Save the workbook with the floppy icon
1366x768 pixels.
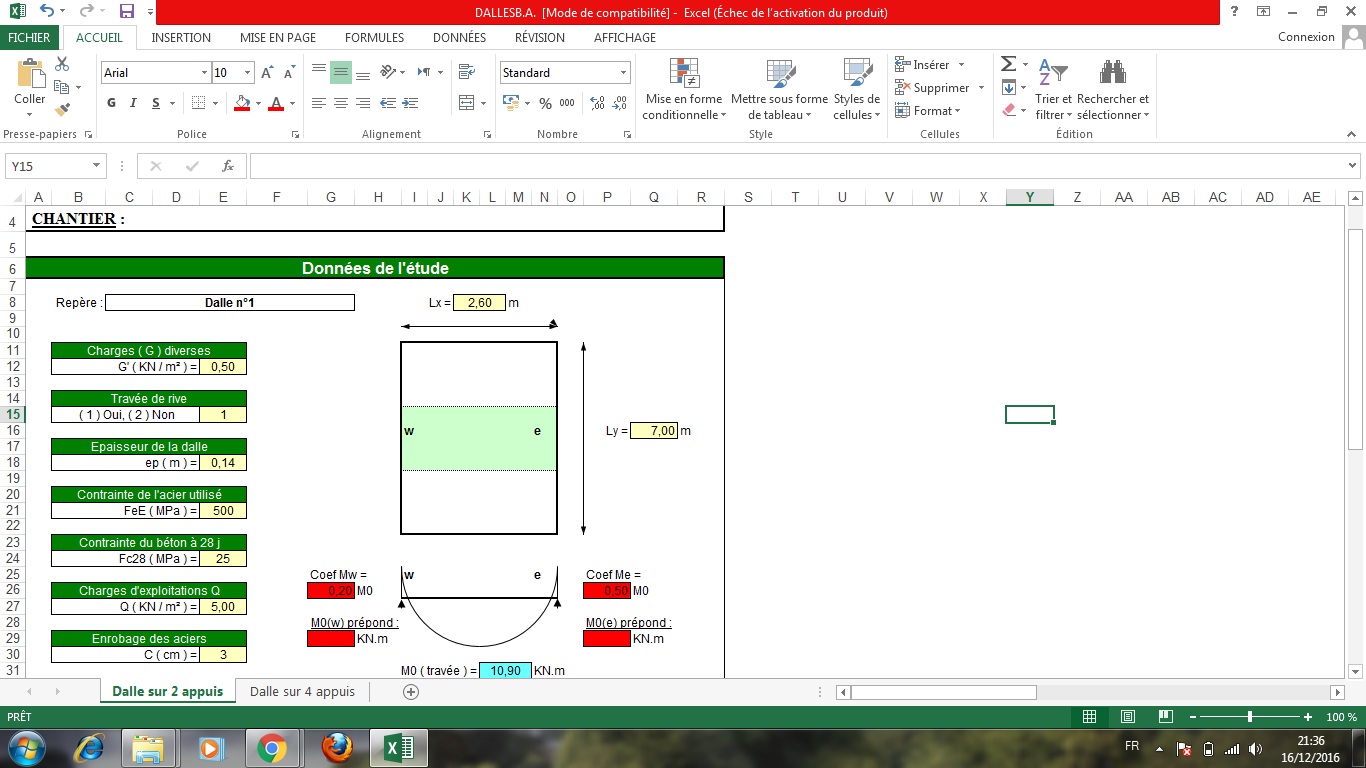(127, 12)
